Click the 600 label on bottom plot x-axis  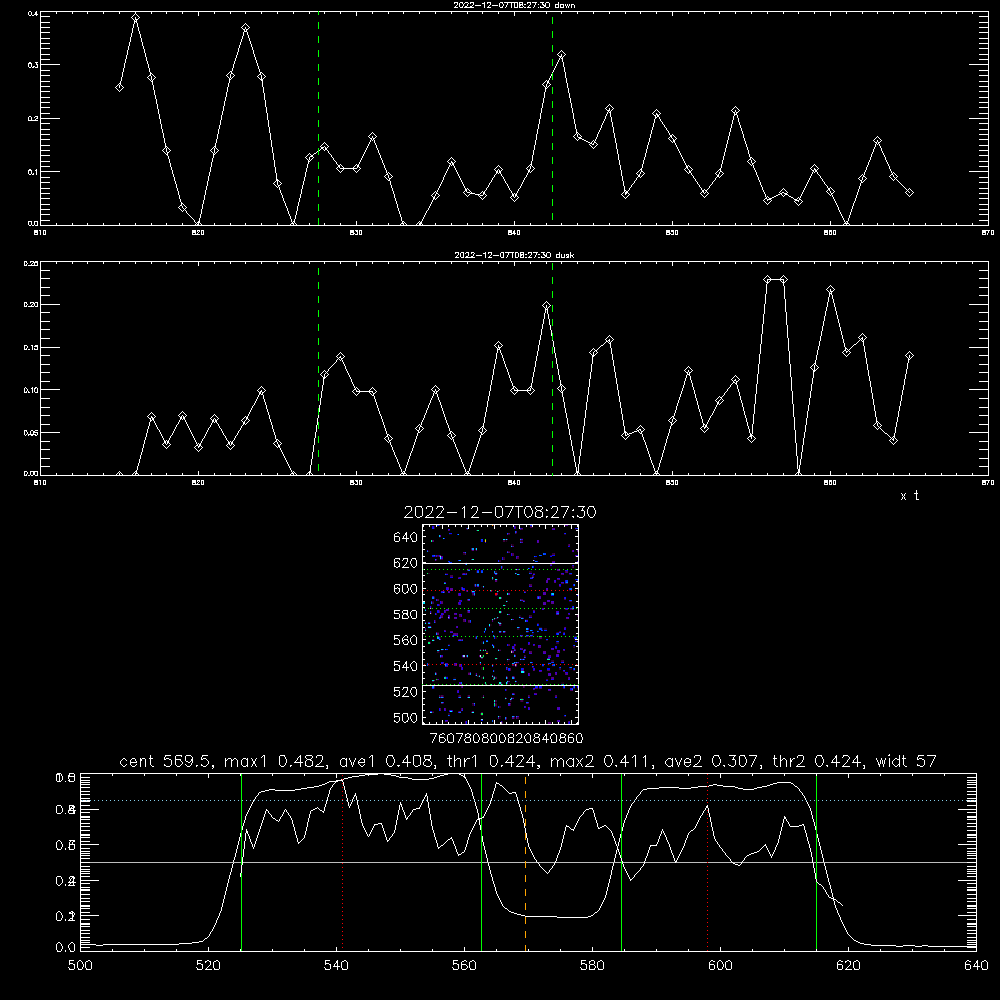(720, 966)
